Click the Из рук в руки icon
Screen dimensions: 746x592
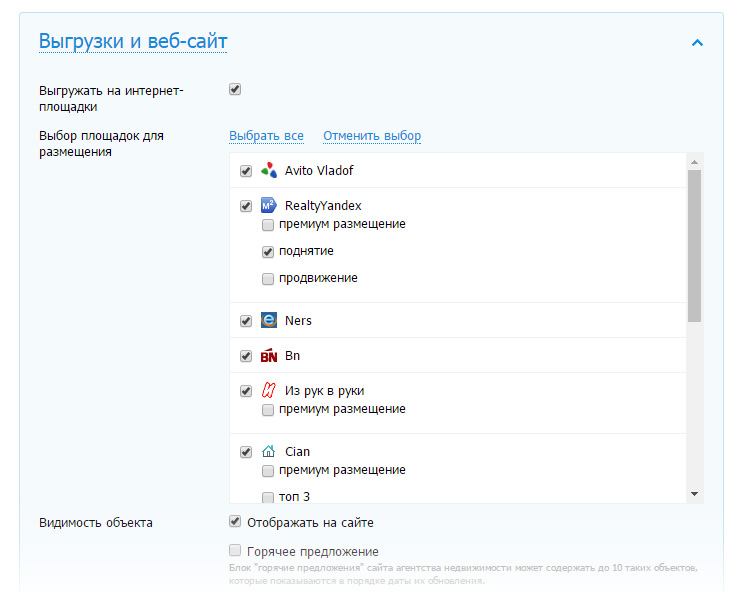coord(269,391)
